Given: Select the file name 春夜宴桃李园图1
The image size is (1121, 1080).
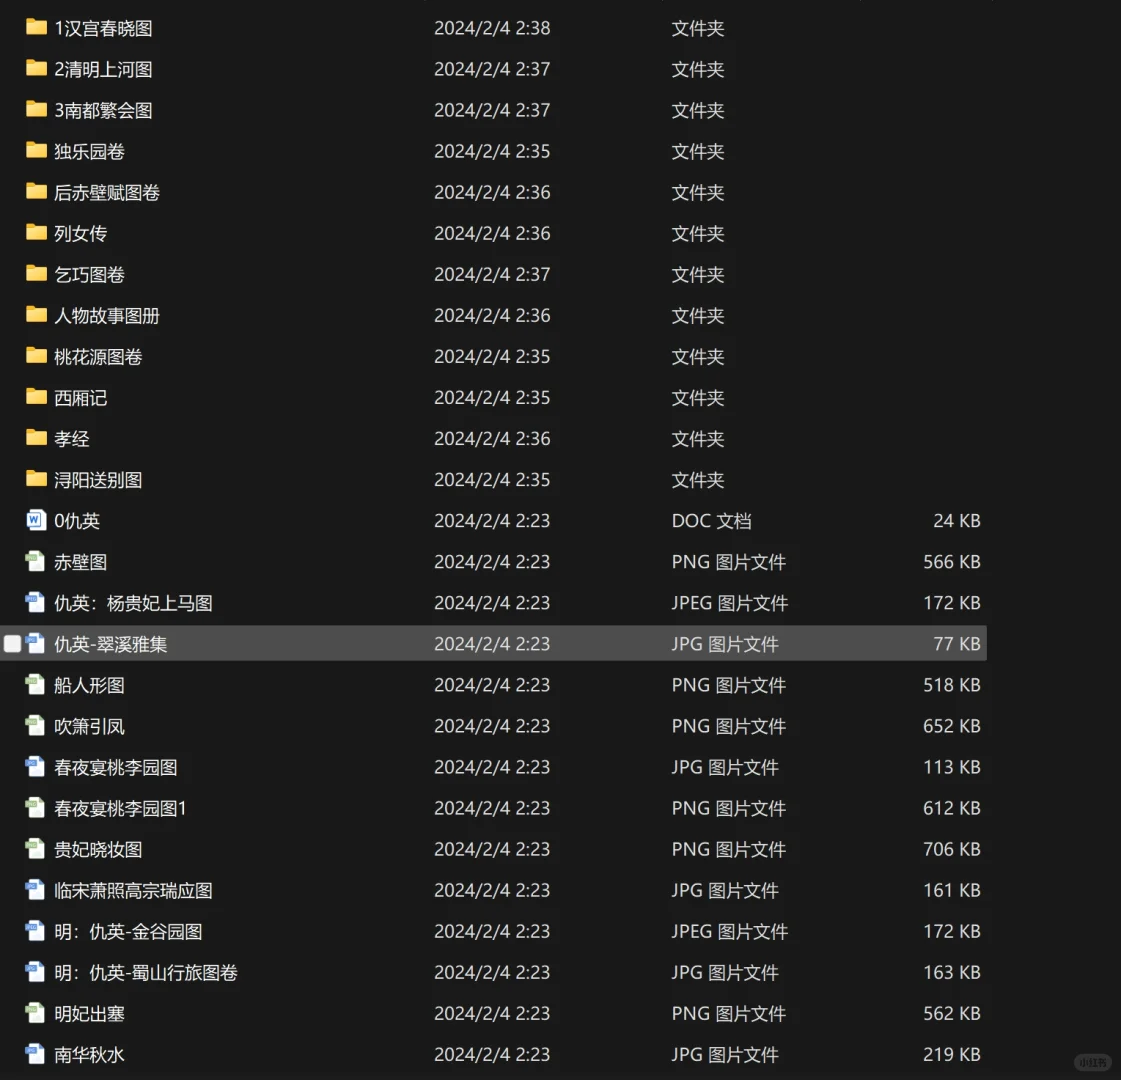Looking at the screenshot, I should [121, 808].
